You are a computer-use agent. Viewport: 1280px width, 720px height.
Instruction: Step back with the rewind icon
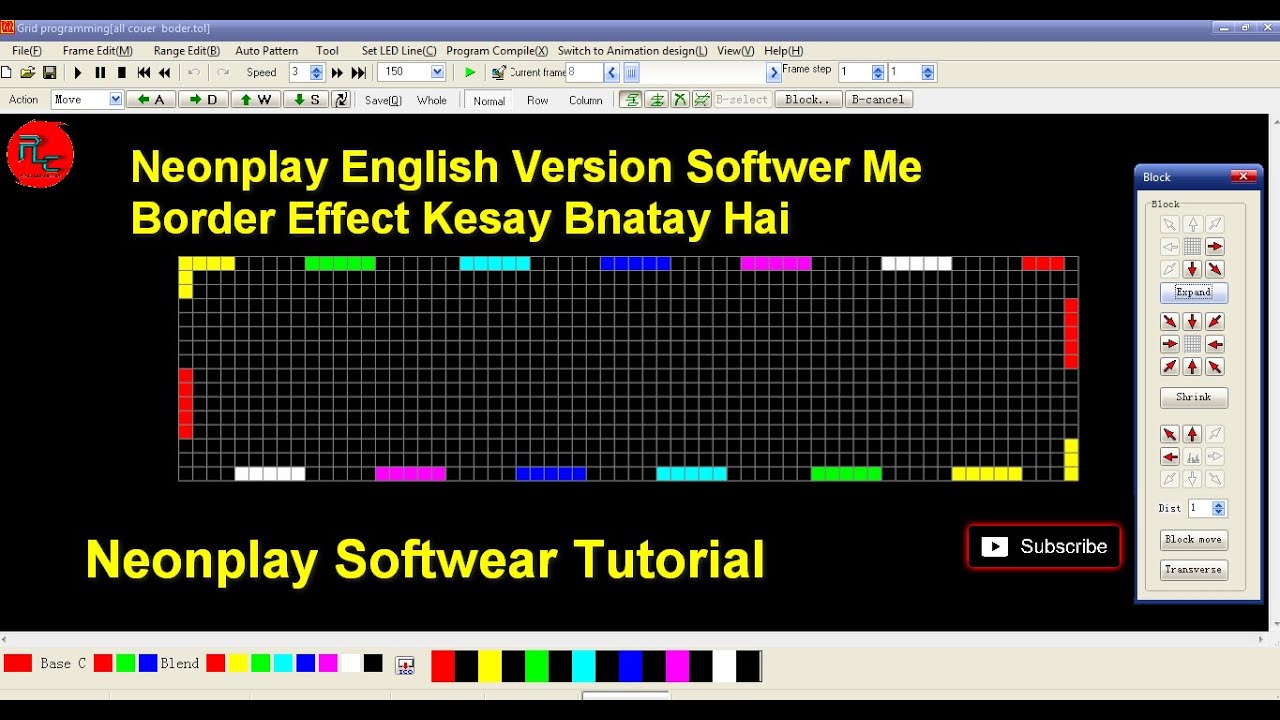(165, 72)
